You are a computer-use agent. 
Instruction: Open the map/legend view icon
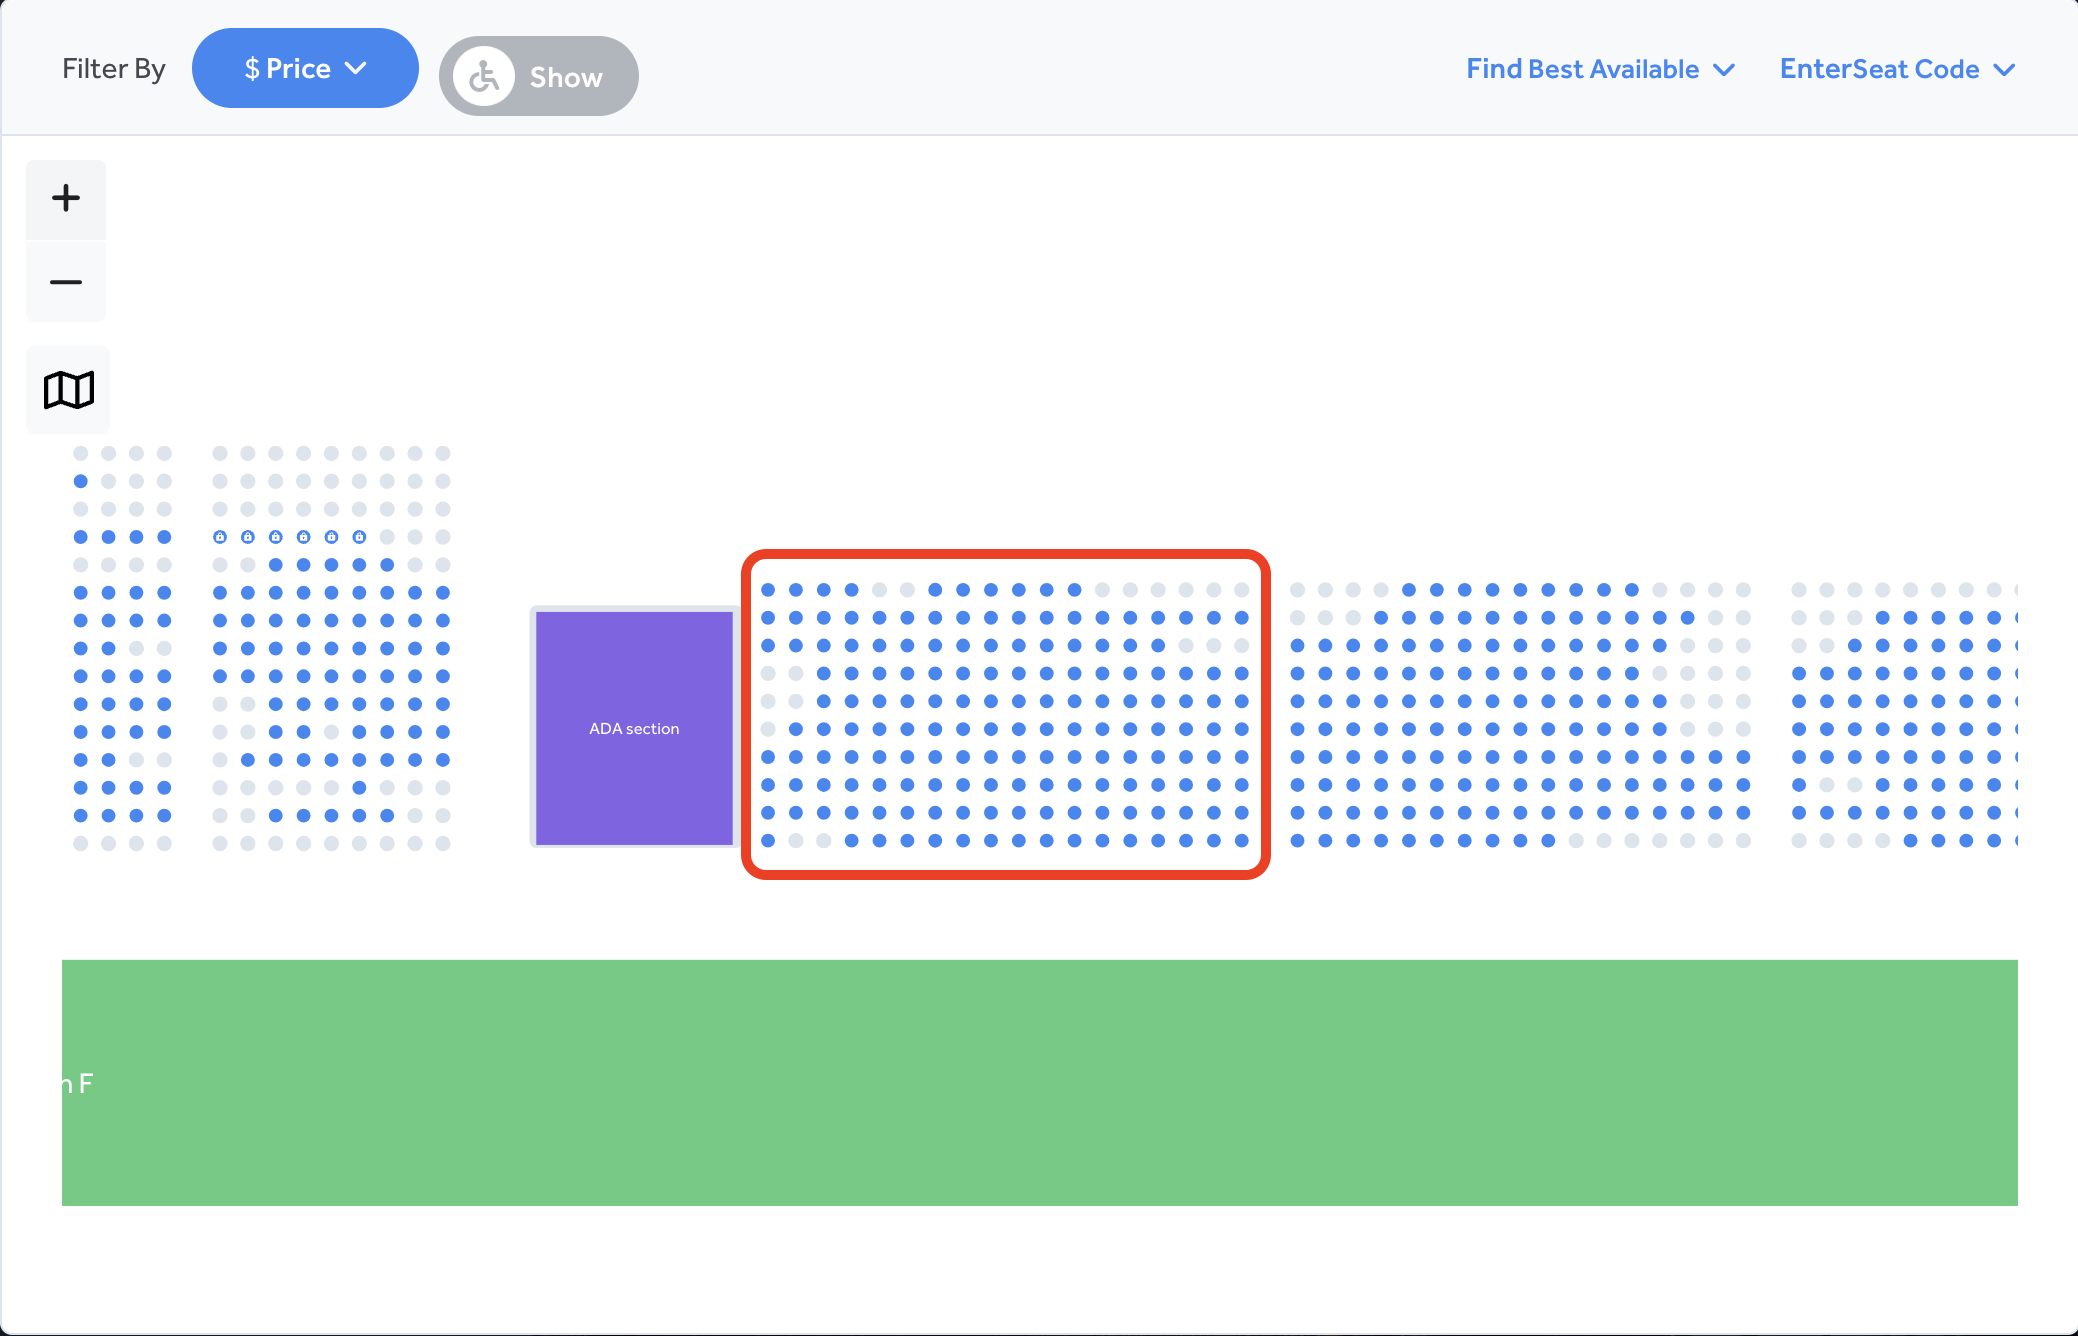click(67, 391)
